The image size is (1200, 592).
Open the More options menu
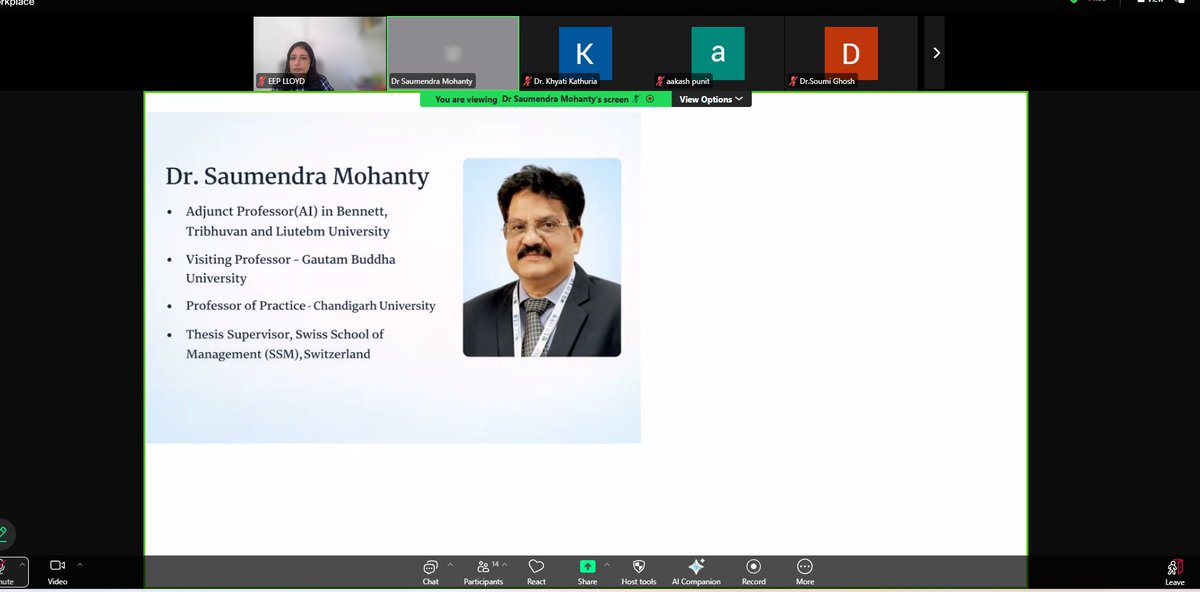[805, 572]
